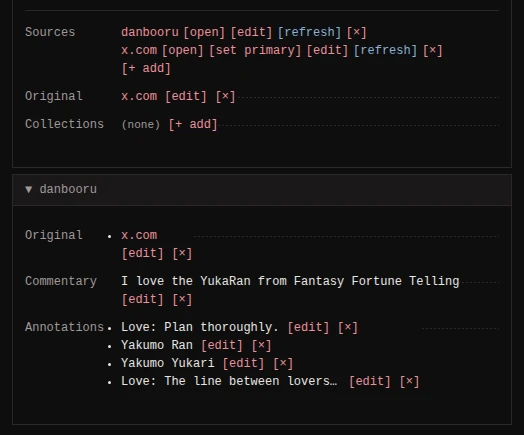Select 'Yakumo Ran' annotation text

157,345
